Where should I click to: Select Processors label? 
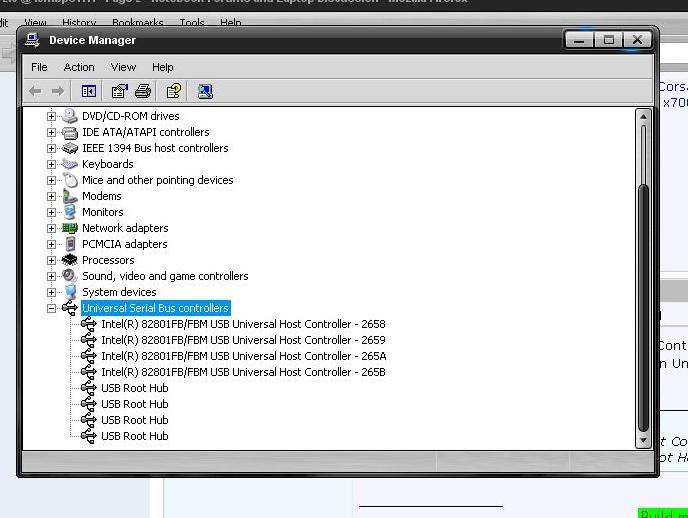point(108,260)
